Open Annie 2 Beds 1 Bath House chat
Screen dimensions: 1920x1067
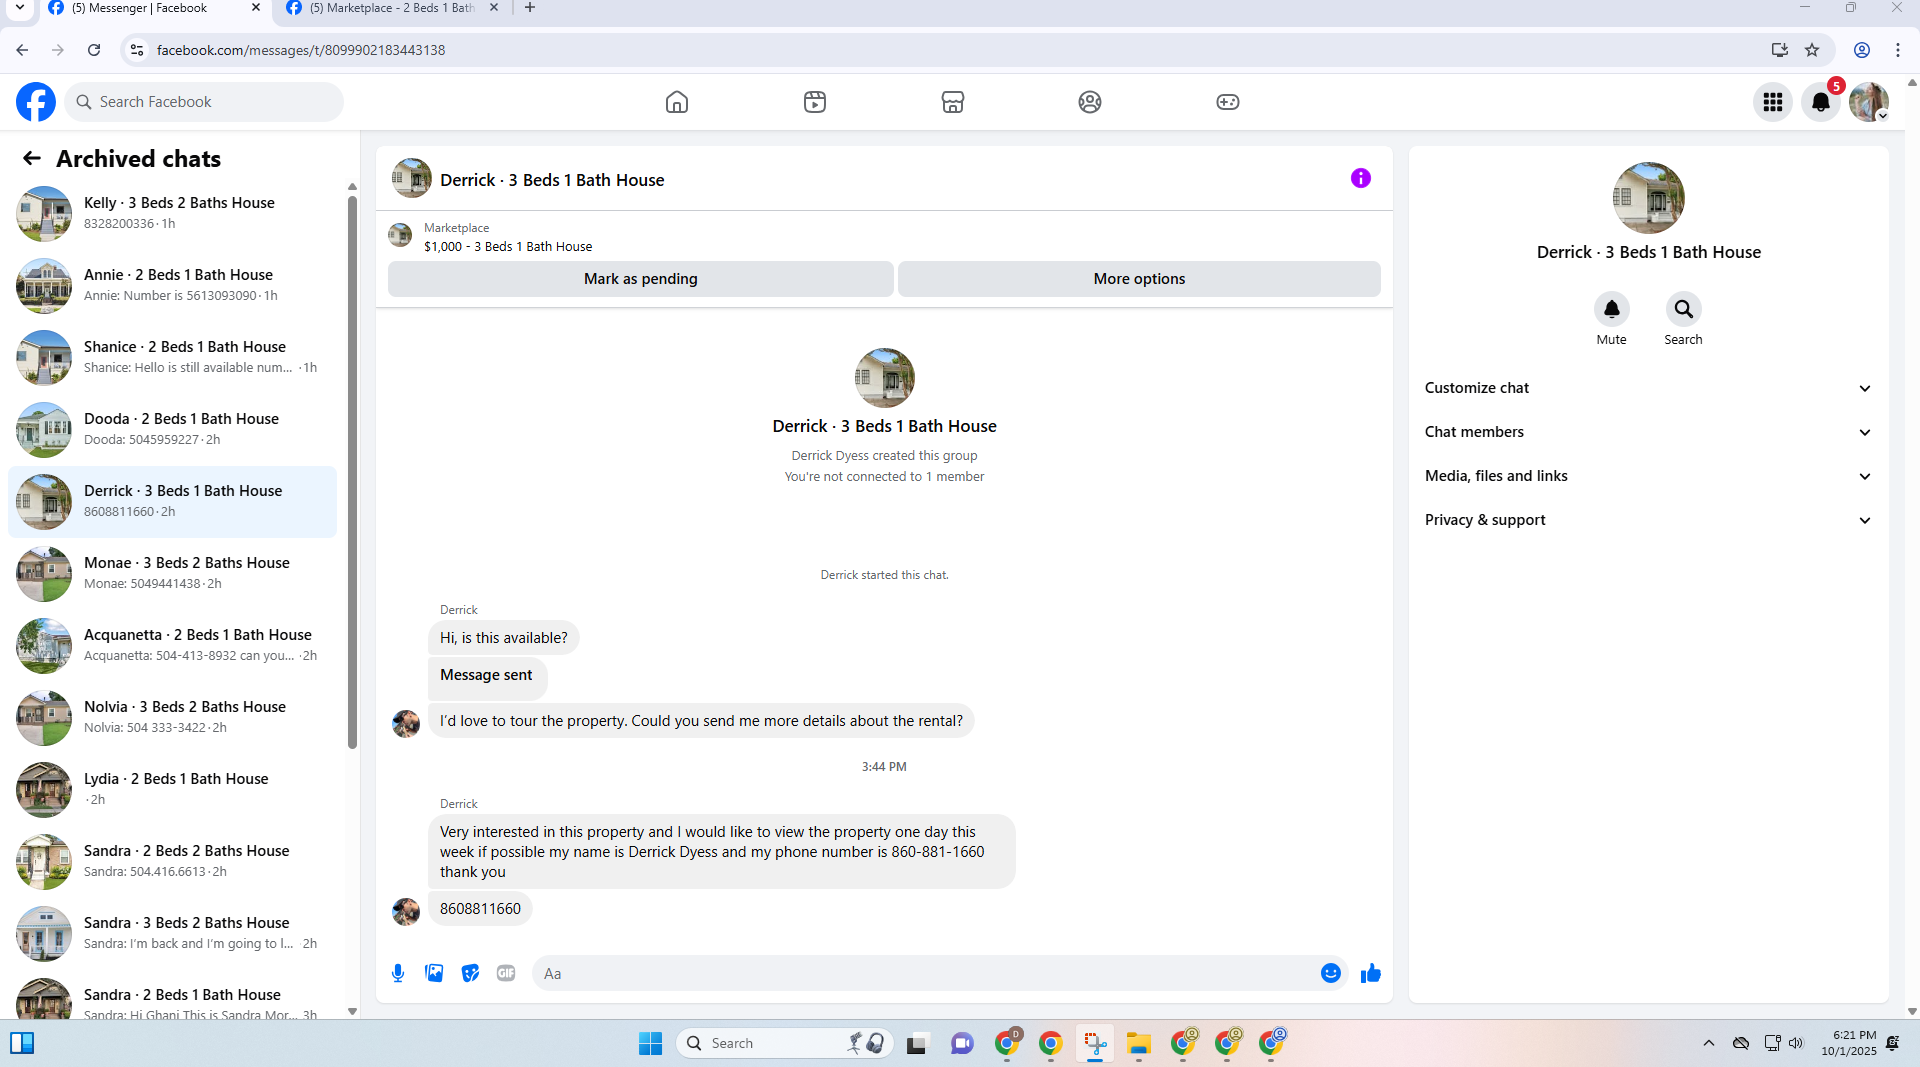172,286
